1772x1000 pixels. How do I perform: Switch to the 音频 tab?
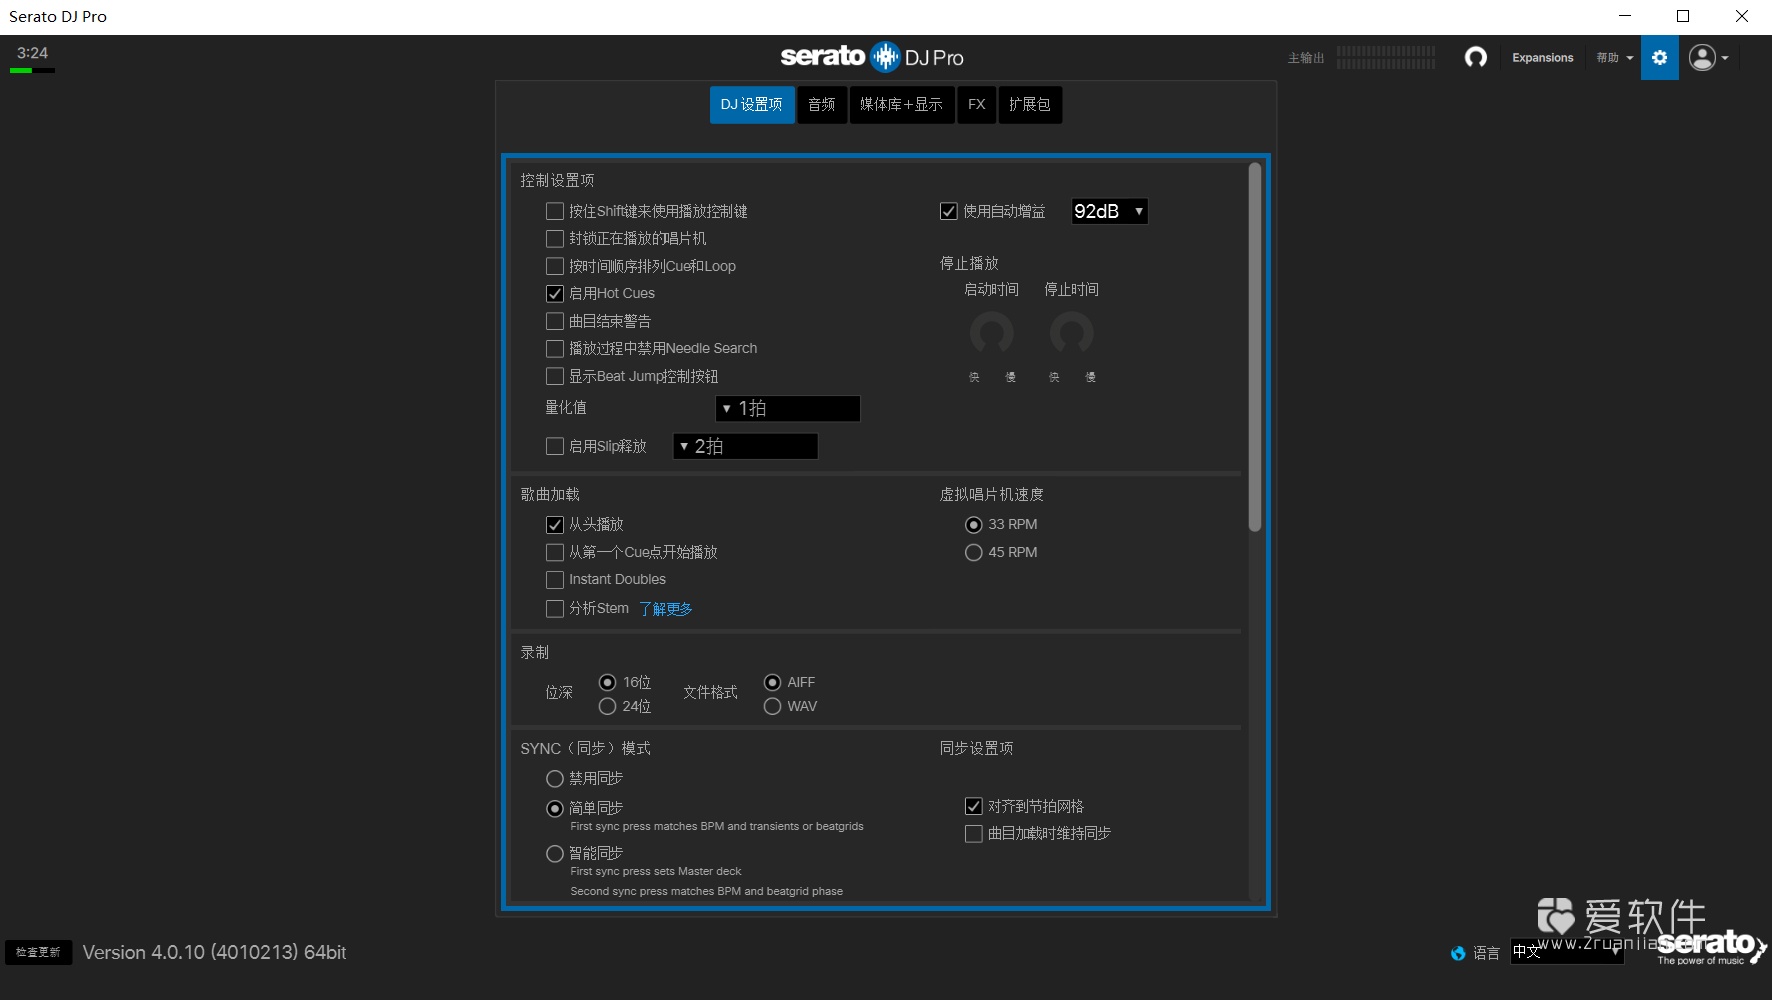click(822, 105)
